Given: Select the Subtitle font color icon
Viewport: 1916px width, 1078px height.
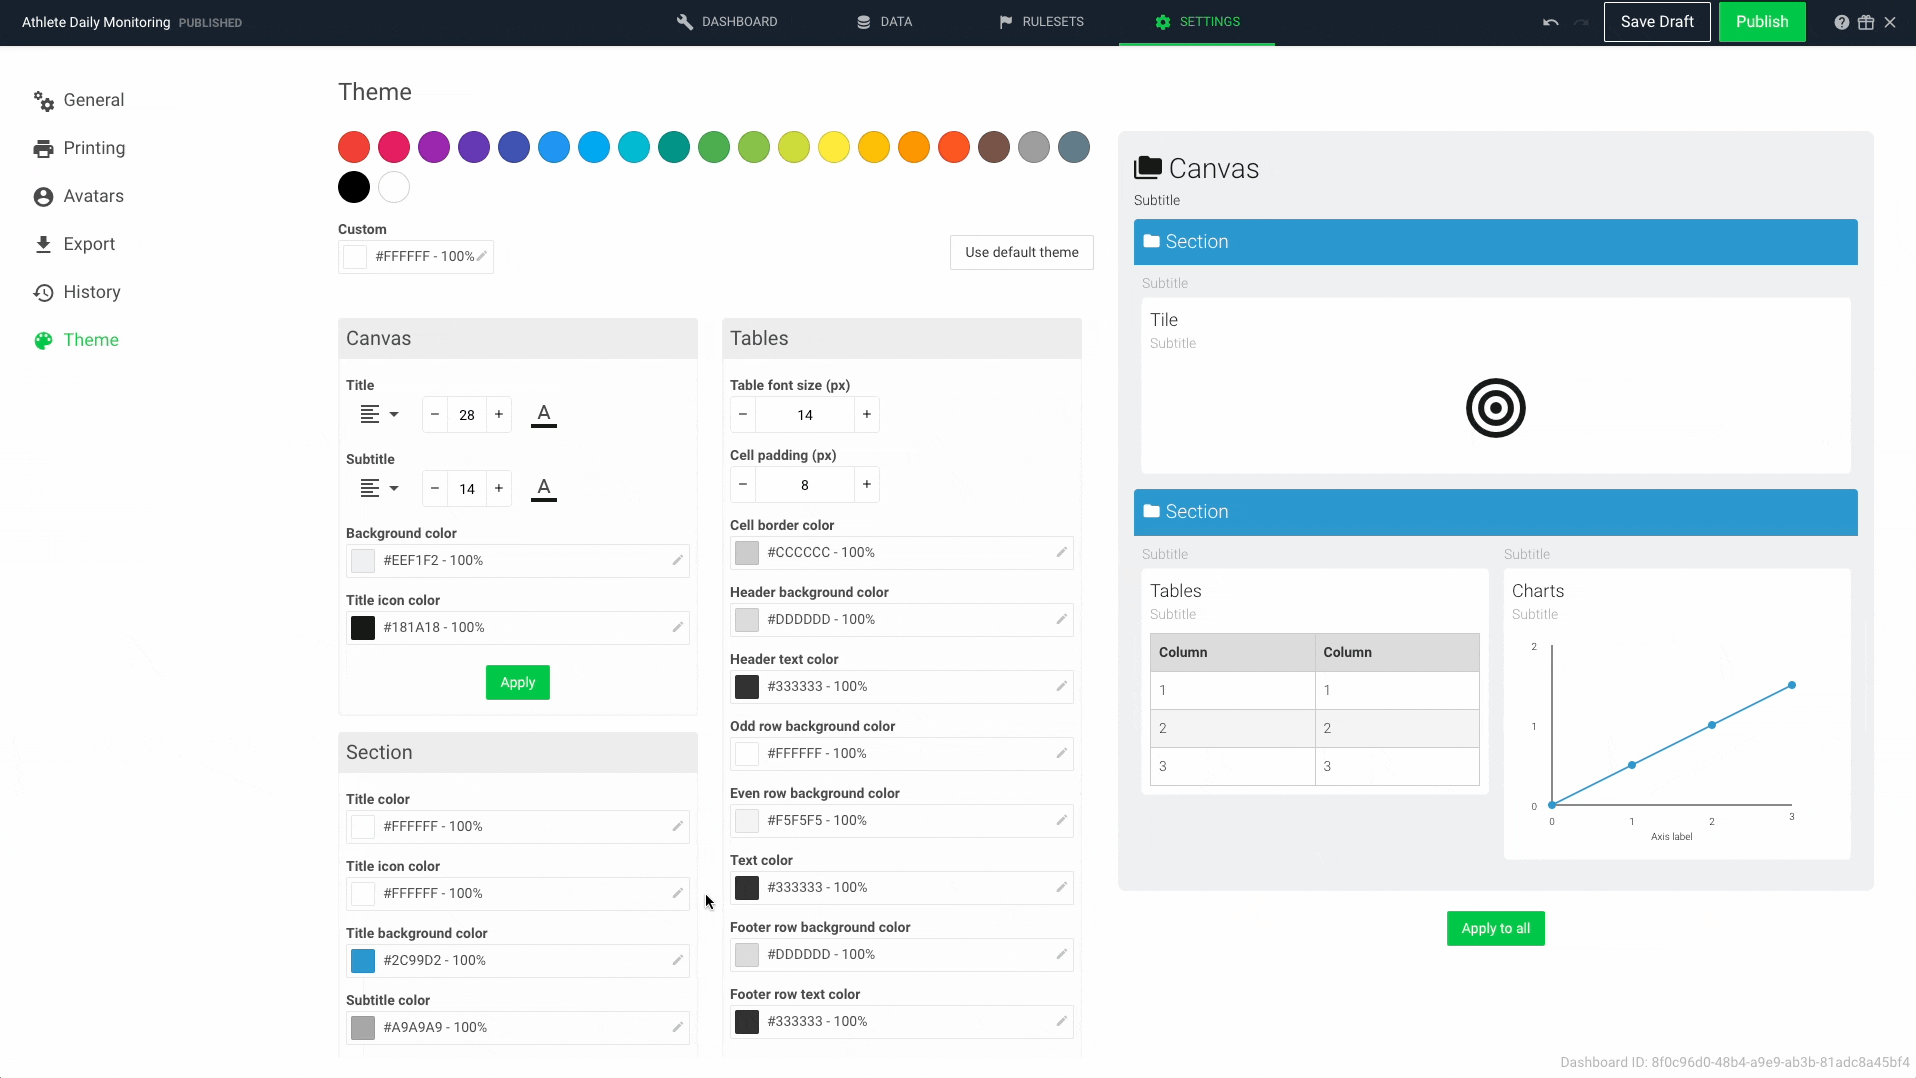Looking at the screenshot, I should 543,488.
